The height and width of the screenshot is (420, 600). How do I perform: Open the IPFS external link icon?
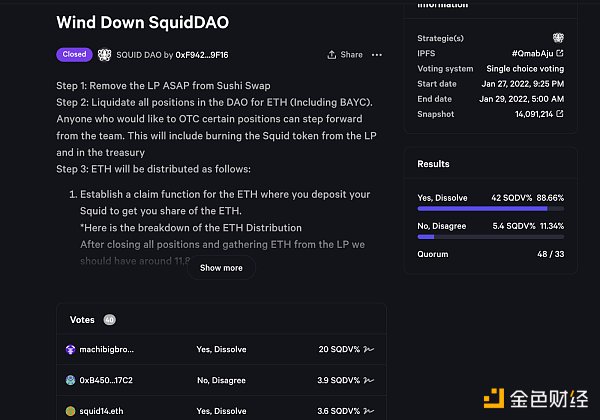tap(560, 53)
